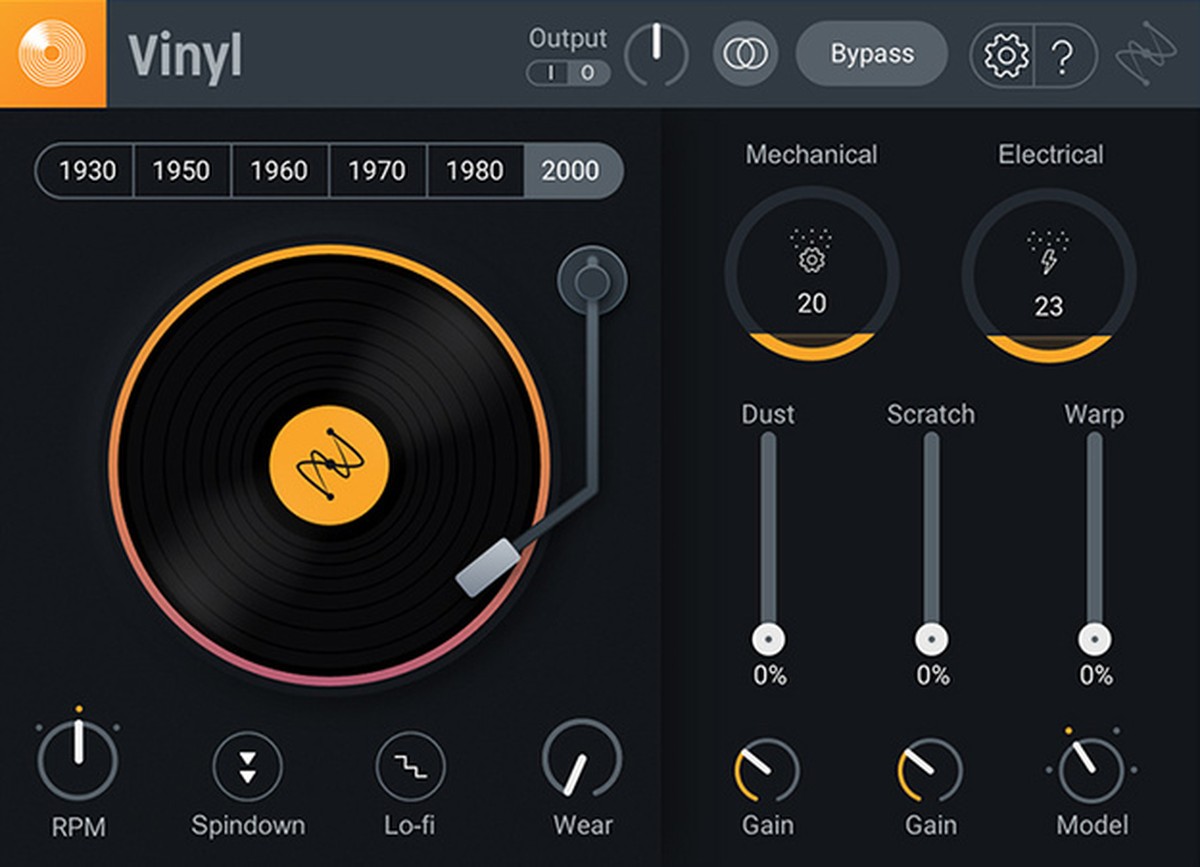Screen dimensions: 1200x867
Task: Click the Wear knob
Action: coord(581,762)
